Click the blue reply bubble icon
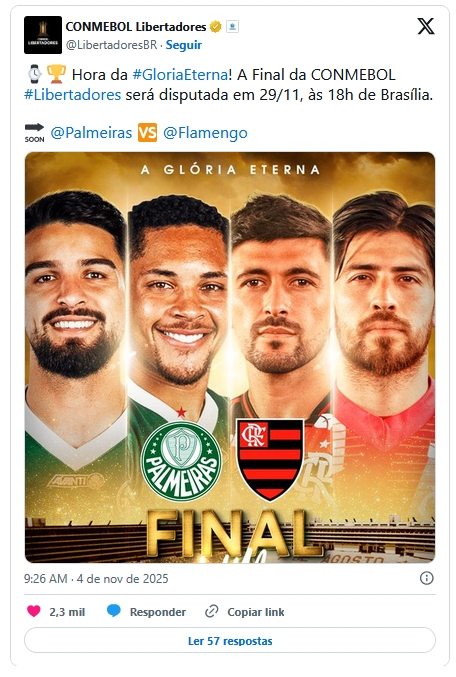 coord(114,611)
